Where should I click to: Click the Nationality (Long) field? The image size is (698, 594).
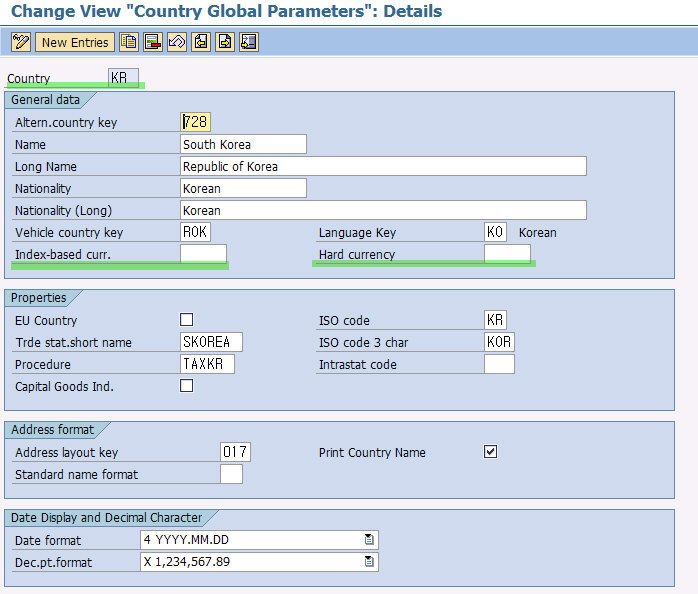point(383,210)
